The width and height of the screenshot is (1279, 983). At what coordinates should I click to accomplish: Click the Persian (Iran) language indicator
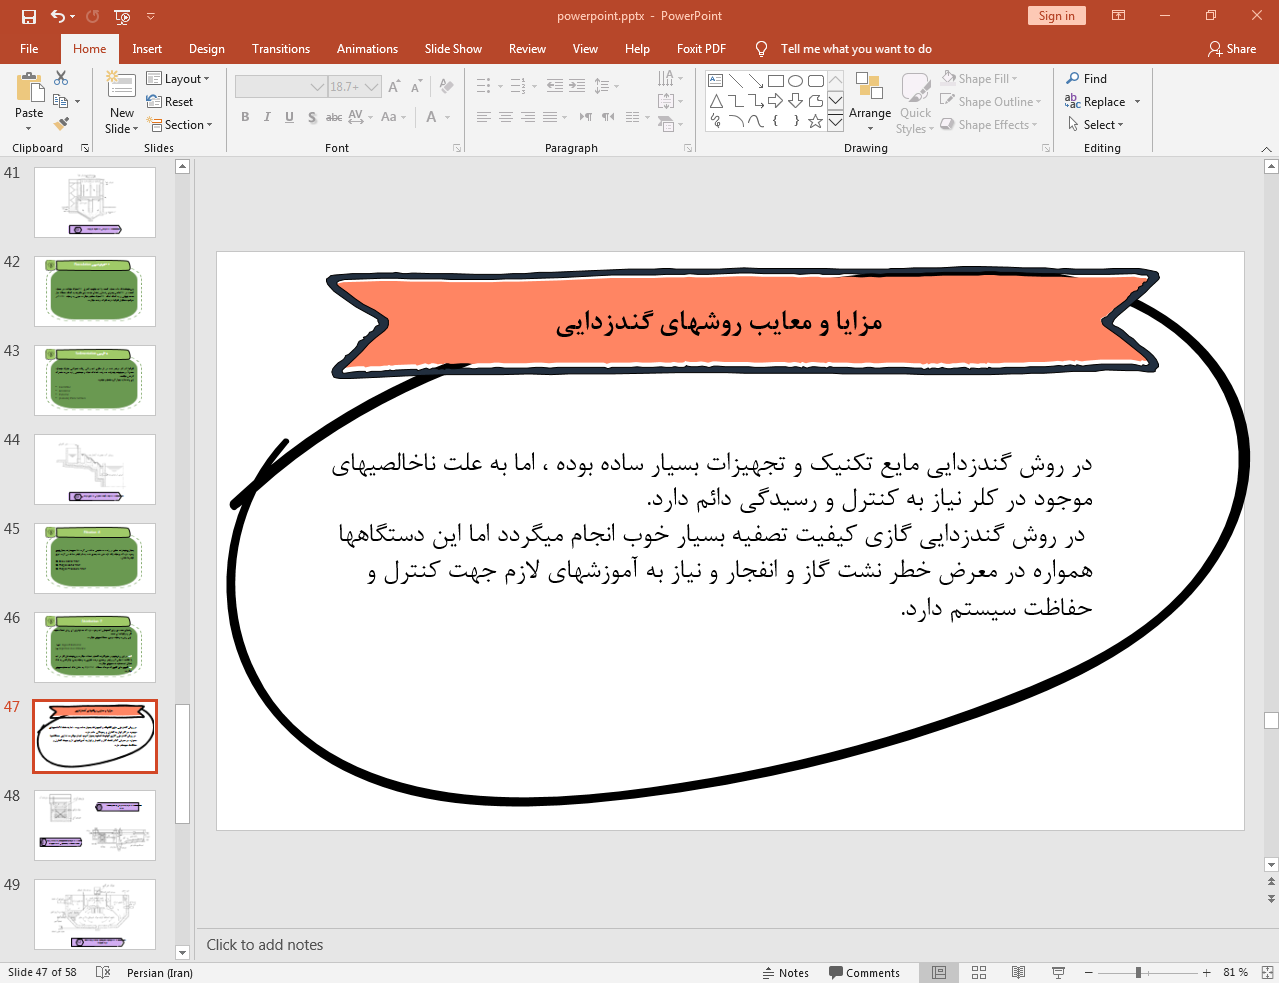coord(160,972)
